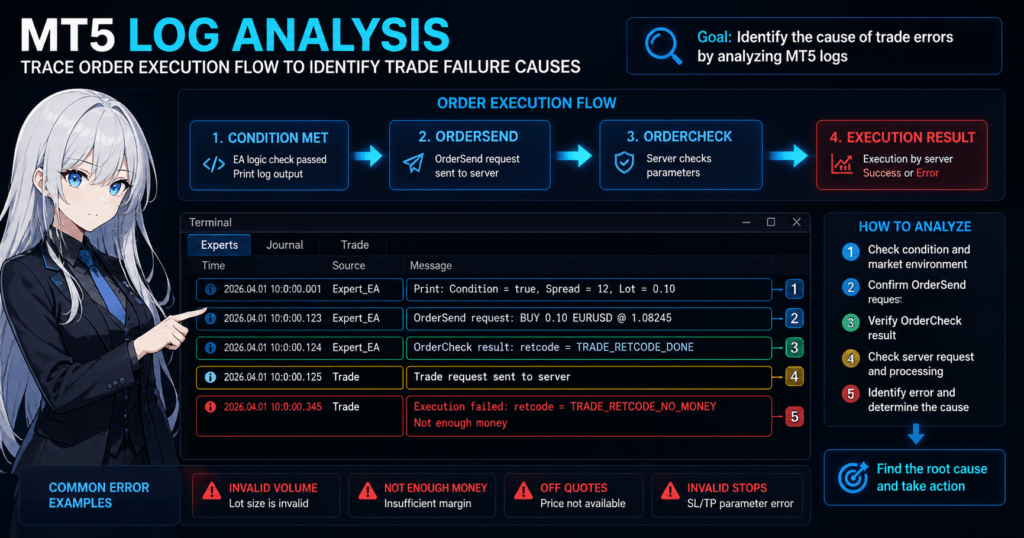This screenshot has width=1024, height=538.
Task: Click the Message column header
Action: click(x=430, y=266)
